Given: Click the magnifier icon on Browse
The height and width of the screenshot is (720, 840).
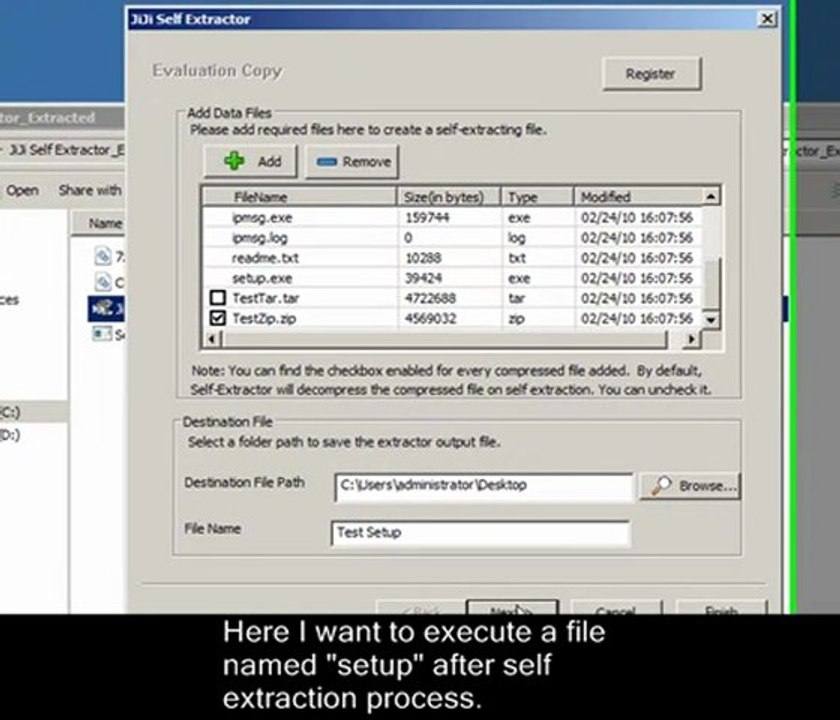Looking at the screenshot, I should coord(661,485).
